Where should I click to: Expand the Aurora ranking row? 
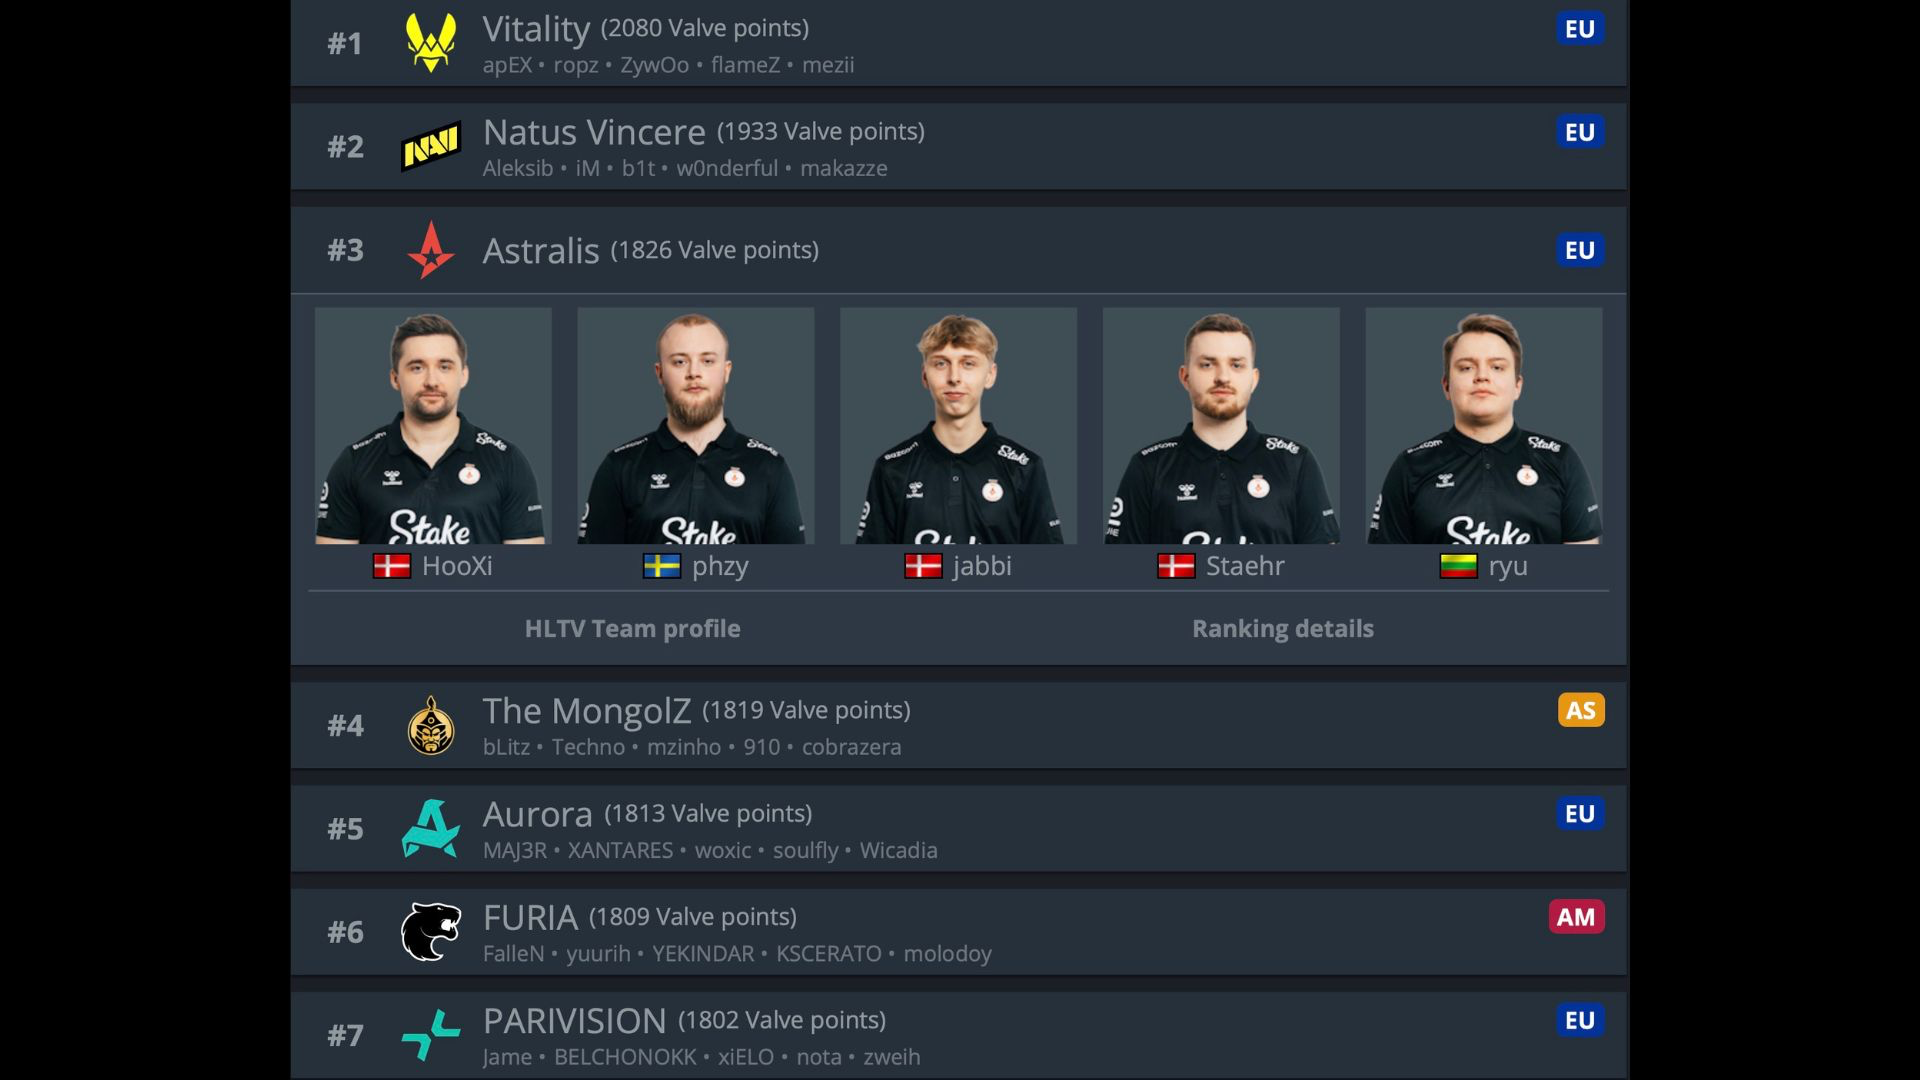959,828
